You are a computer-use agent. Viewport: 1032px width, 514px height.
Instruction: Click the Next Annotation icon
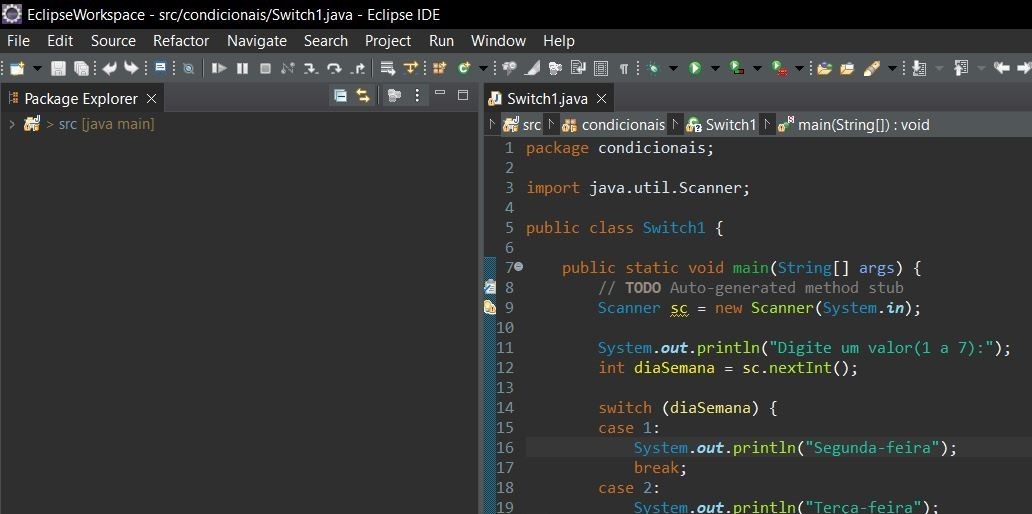tap(919, 68)
